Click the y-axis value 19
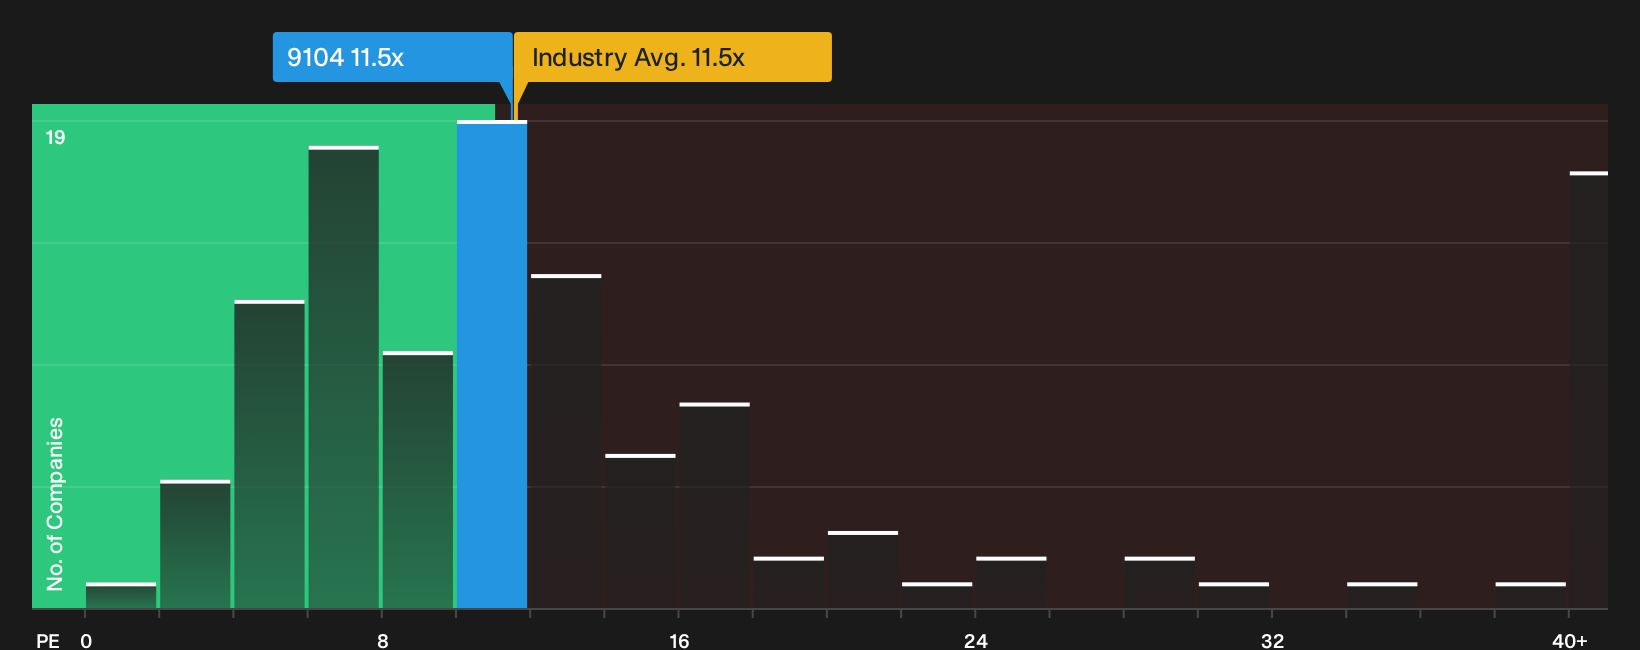Viewport: 1640px width, 650px height. pos(55,138)
